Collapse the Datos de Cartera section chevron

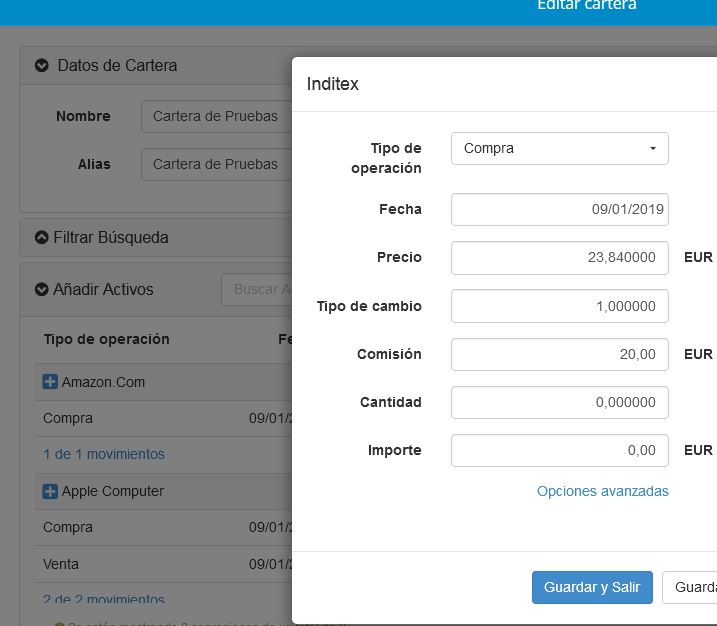coord(42,65)
